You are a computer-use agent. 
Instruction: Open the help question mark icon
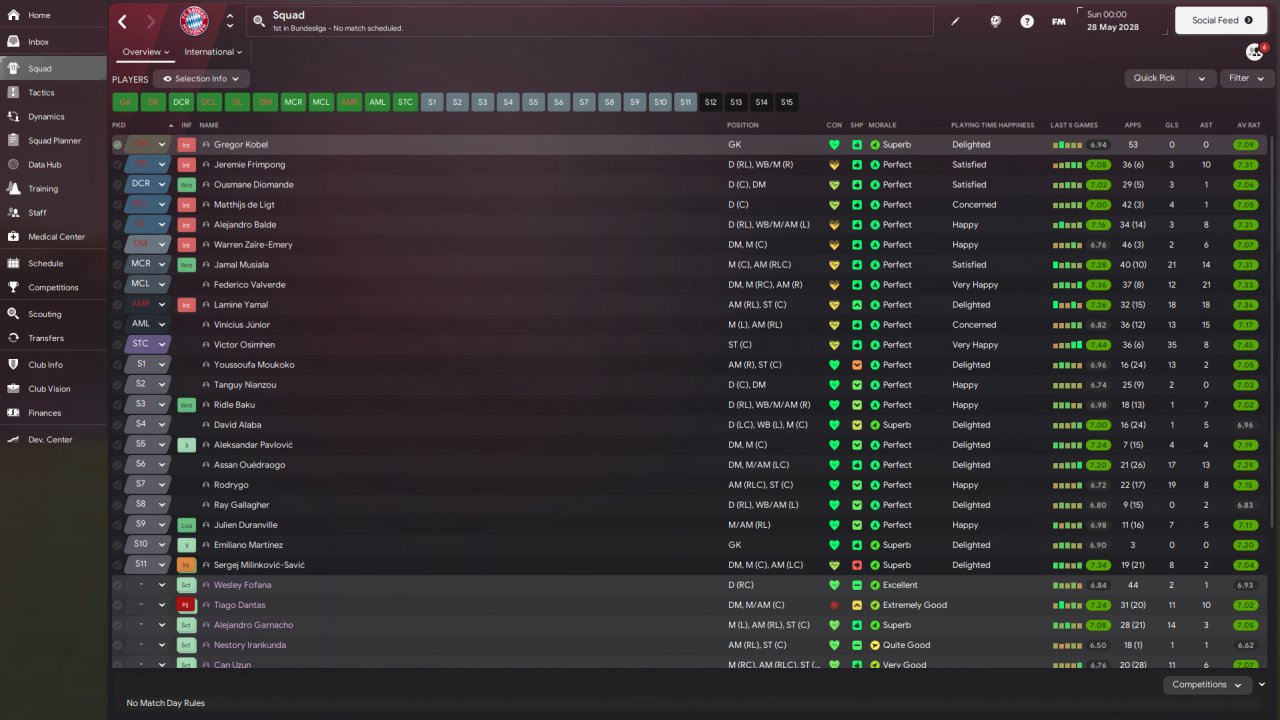pyautogui.click(x=1027, y=21)
